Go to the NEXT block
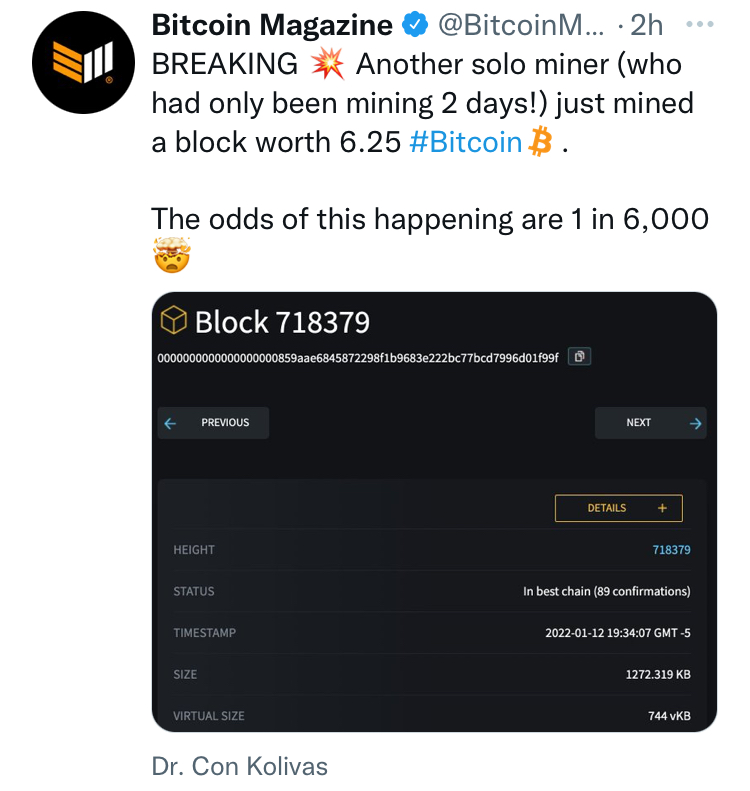Viewport: 750px width, 791px height. 651,423
